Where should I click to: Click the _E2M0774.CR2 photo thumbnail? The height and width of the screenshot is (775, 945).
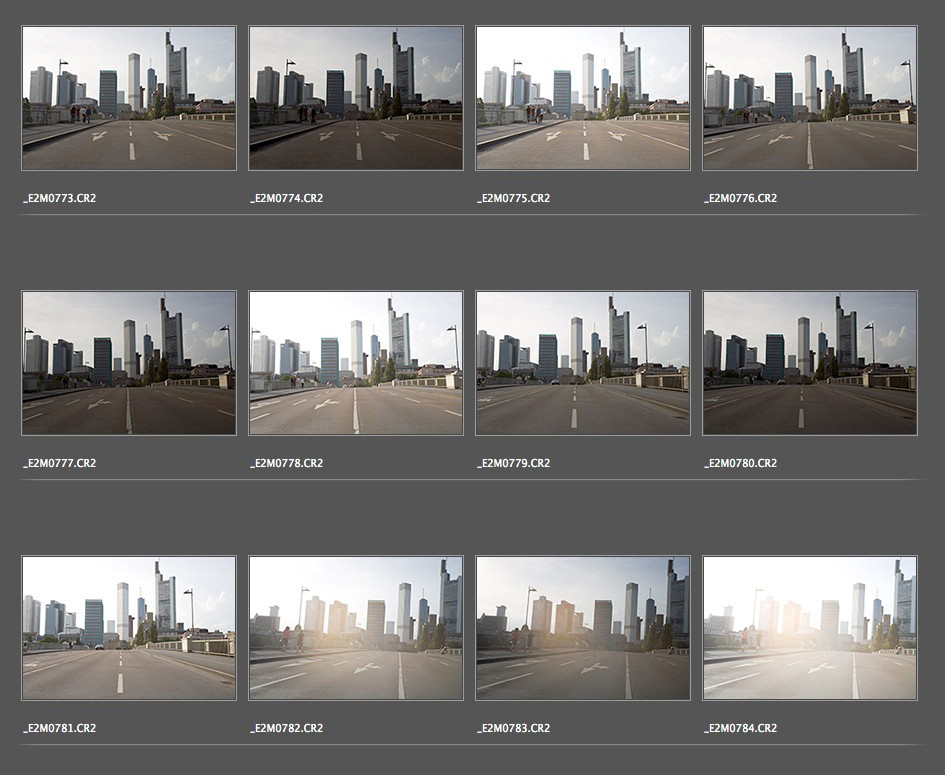pos(356,98)
